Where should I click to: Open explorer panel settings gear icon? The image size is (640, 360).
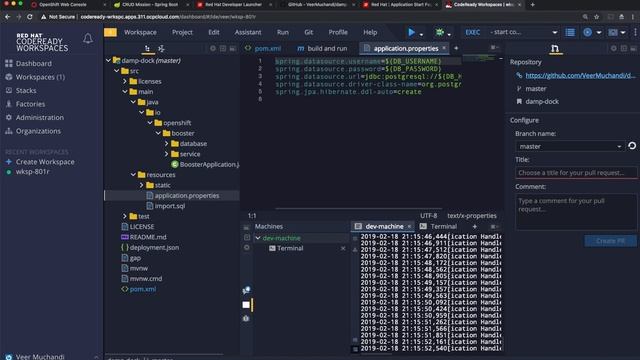(213, 48)
